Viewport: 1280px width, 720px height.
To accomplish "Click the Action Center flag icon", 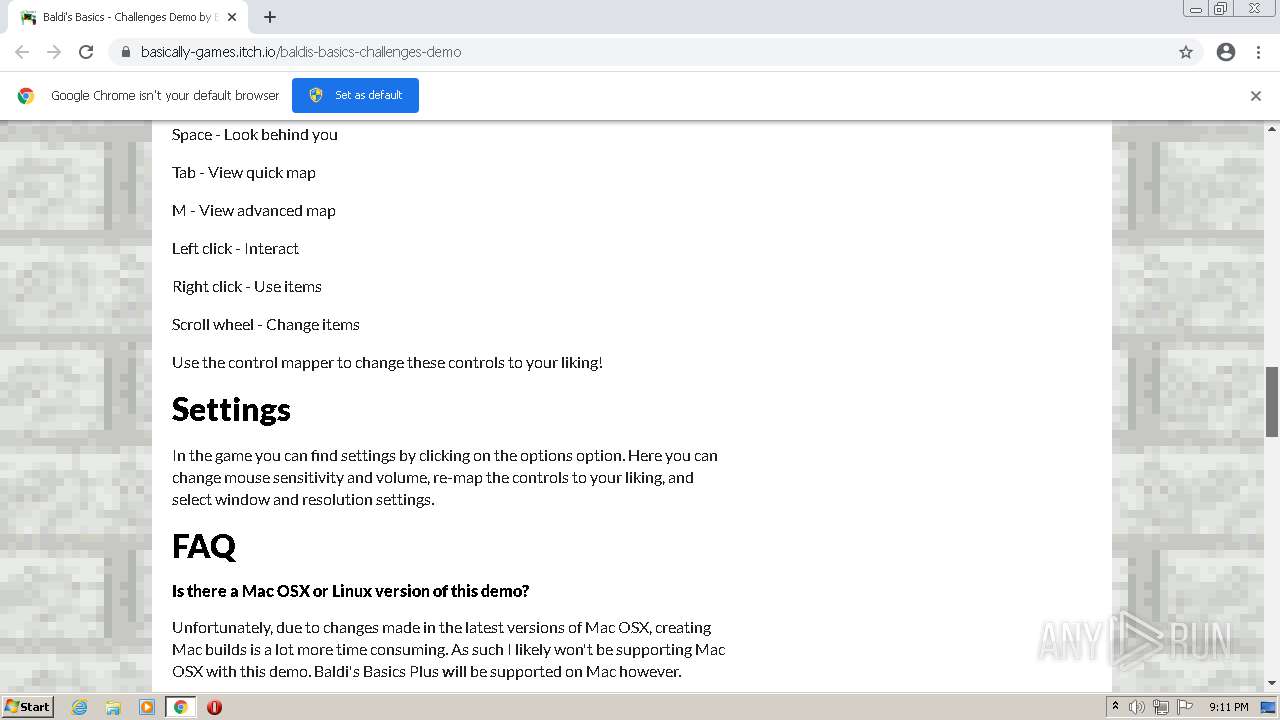I will (x=1185, y=707).
